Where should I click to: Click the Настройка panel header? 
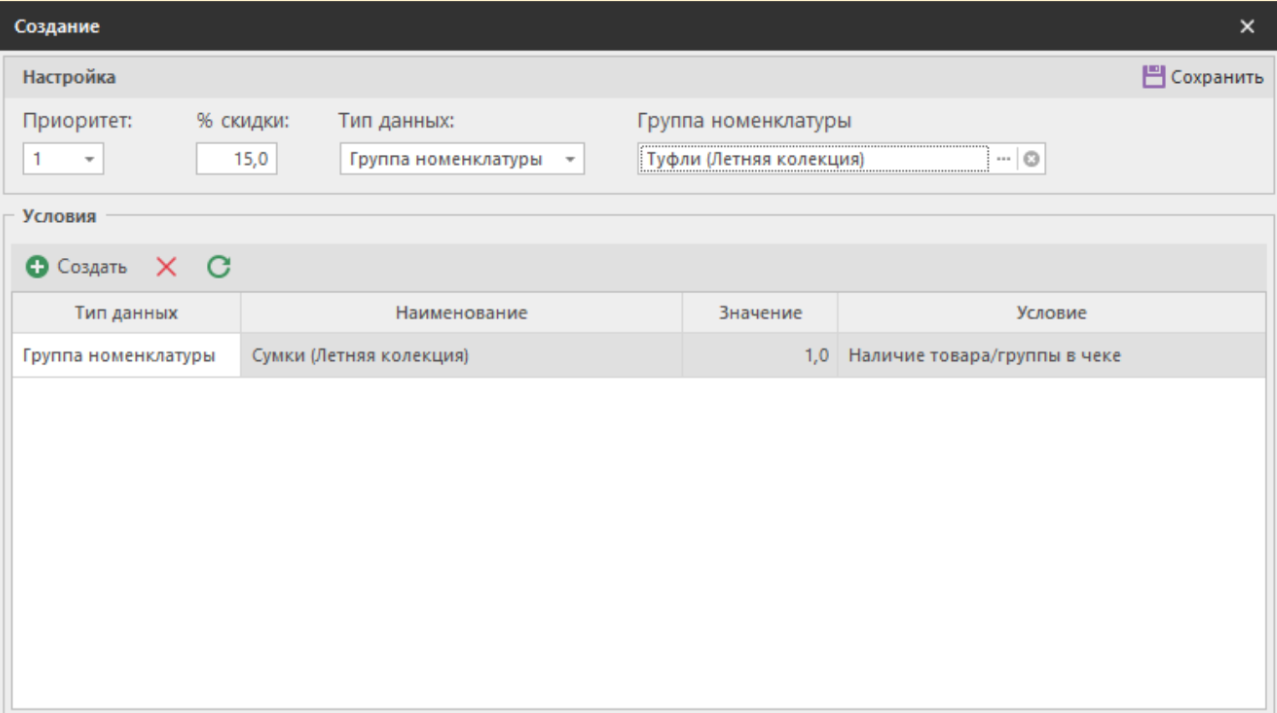[70, 77]
